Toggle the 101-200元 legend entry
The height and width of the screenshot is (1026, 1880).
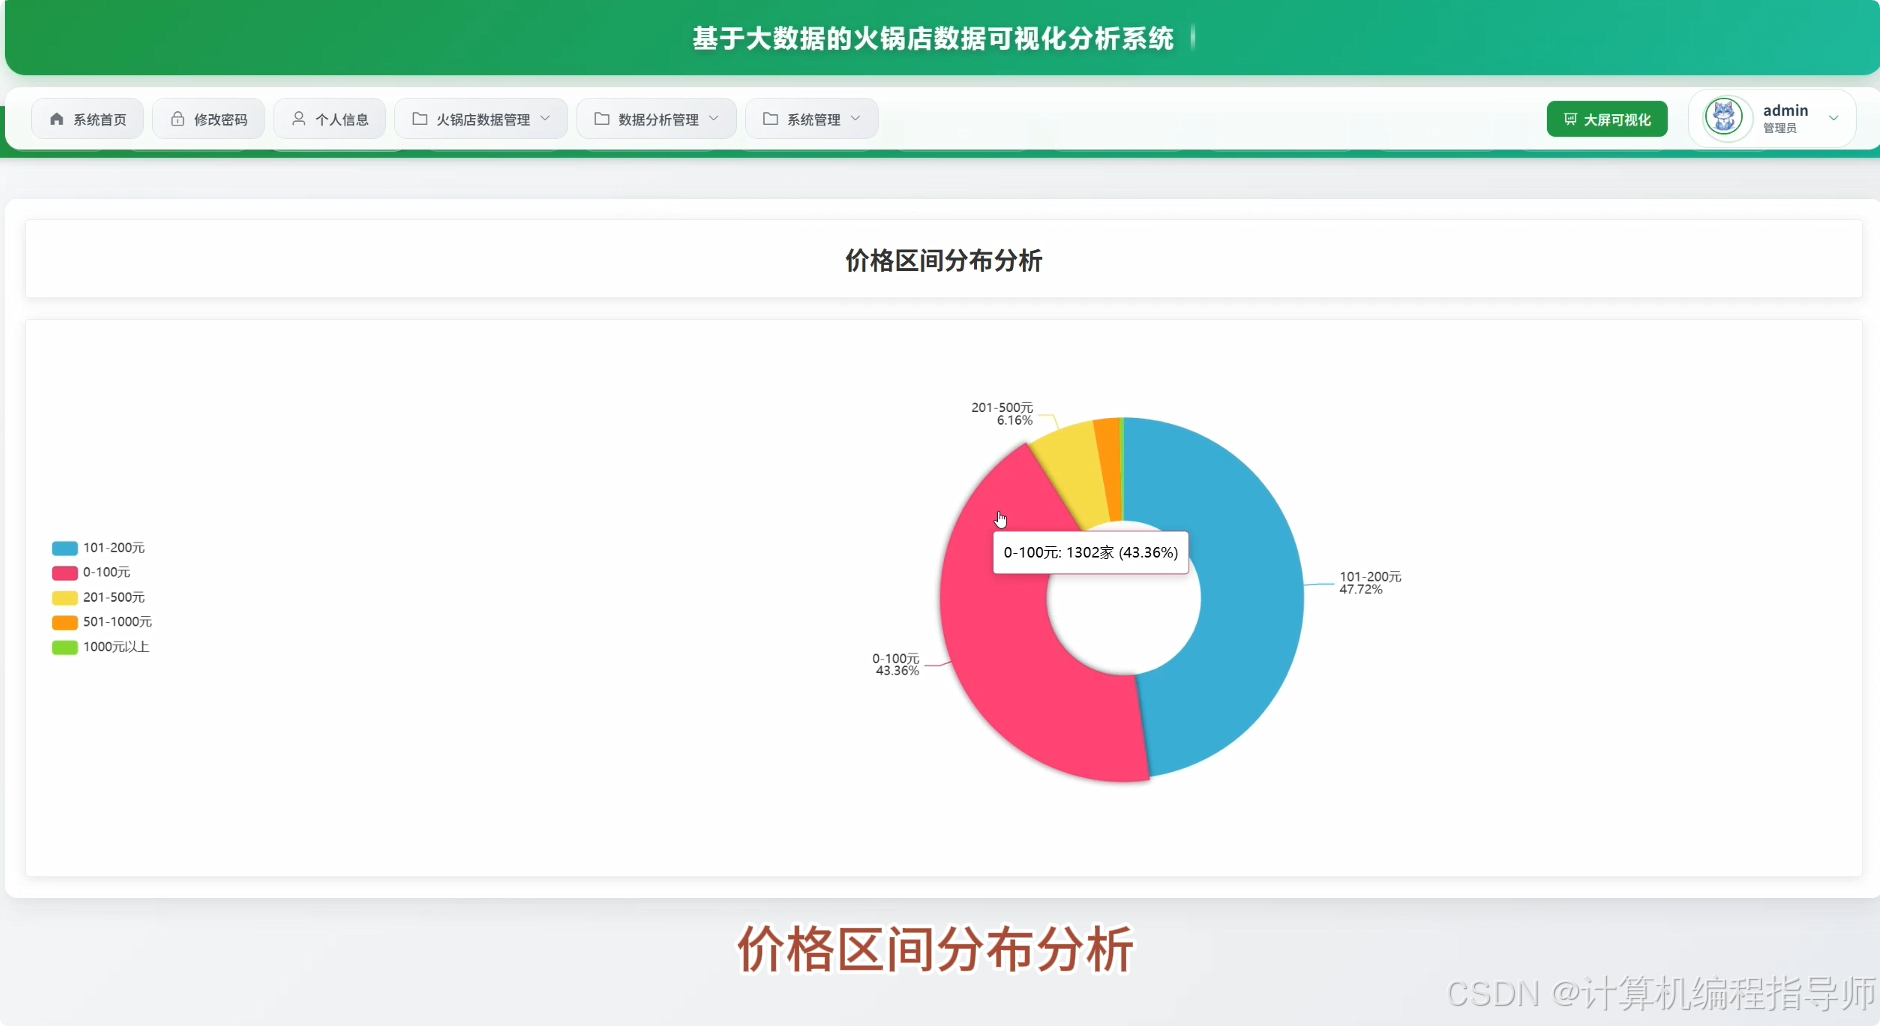click(x=99, y=548)
